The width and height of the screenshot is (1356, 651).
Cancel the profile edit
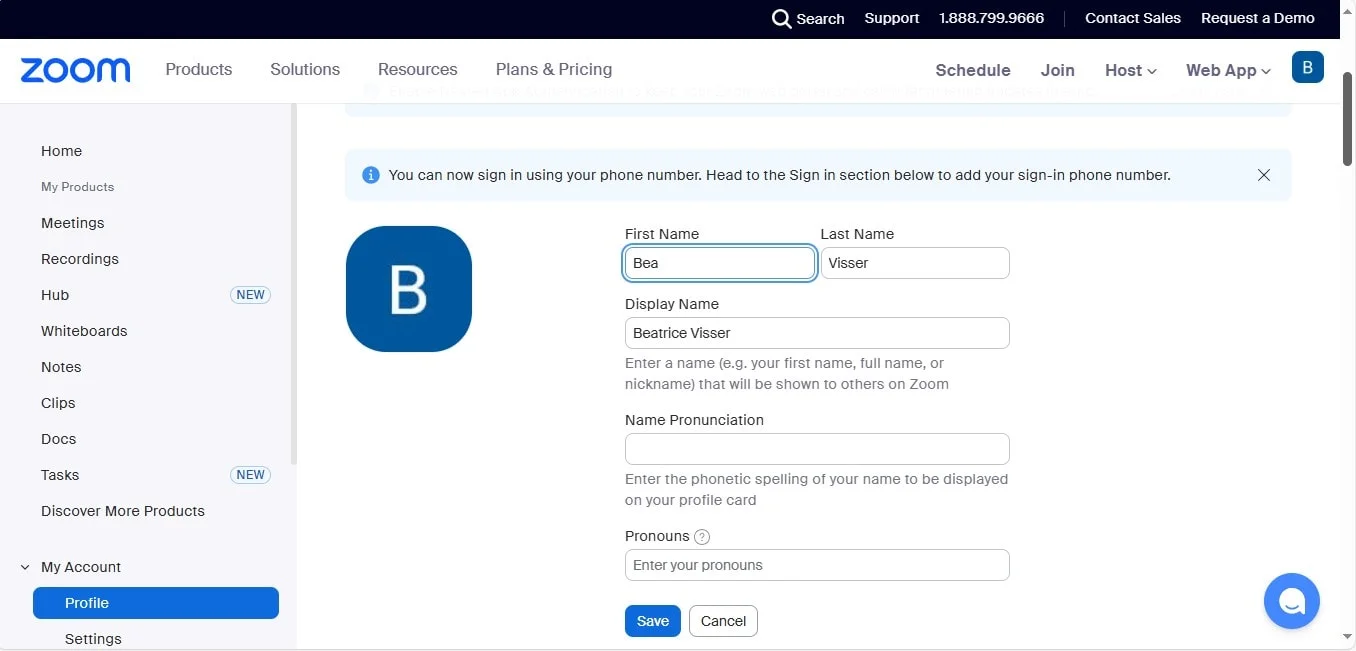[723, 621]
